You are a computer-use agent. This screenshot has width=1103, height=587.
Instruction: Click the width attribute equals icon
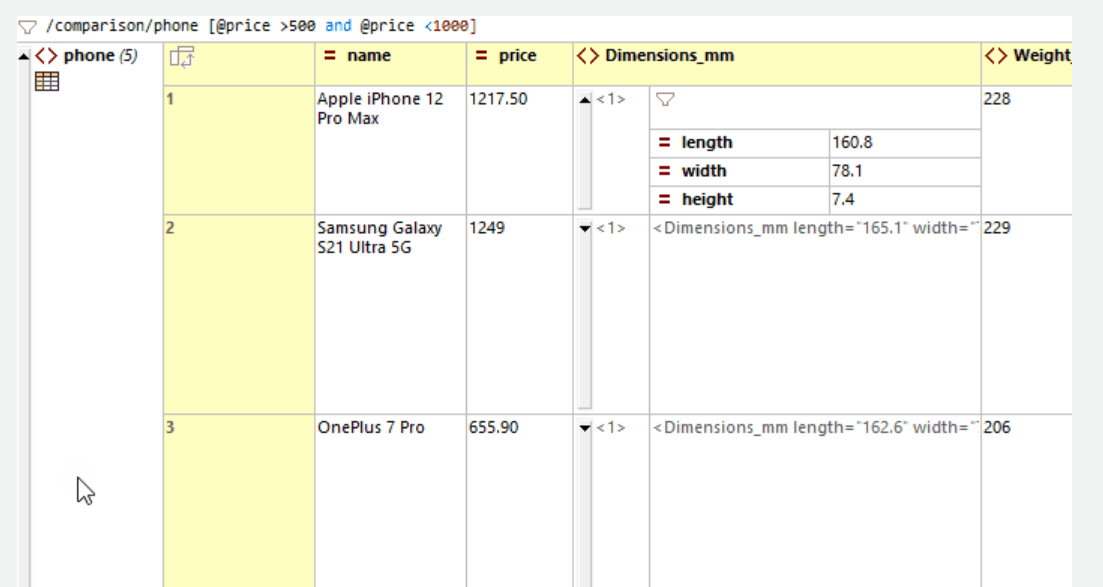coord(664,171)
